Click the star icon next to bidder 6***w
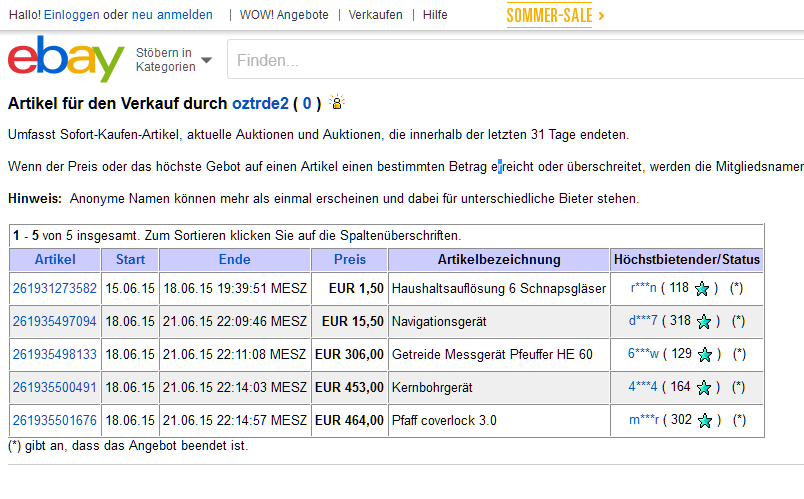This screenshot has width=804, height=499. tap(703, 355)
